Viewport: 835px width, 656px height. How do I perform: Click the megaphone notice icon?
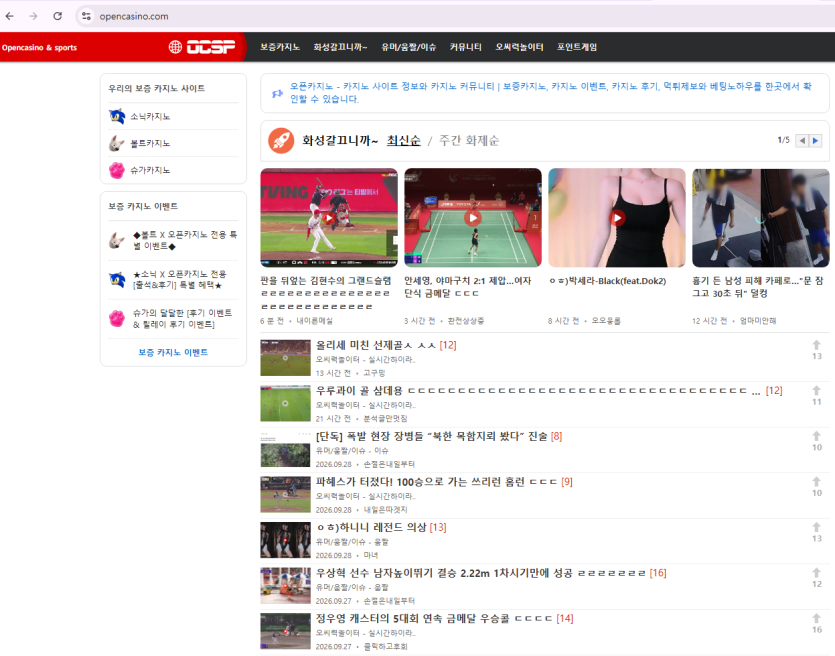point(277,94)
